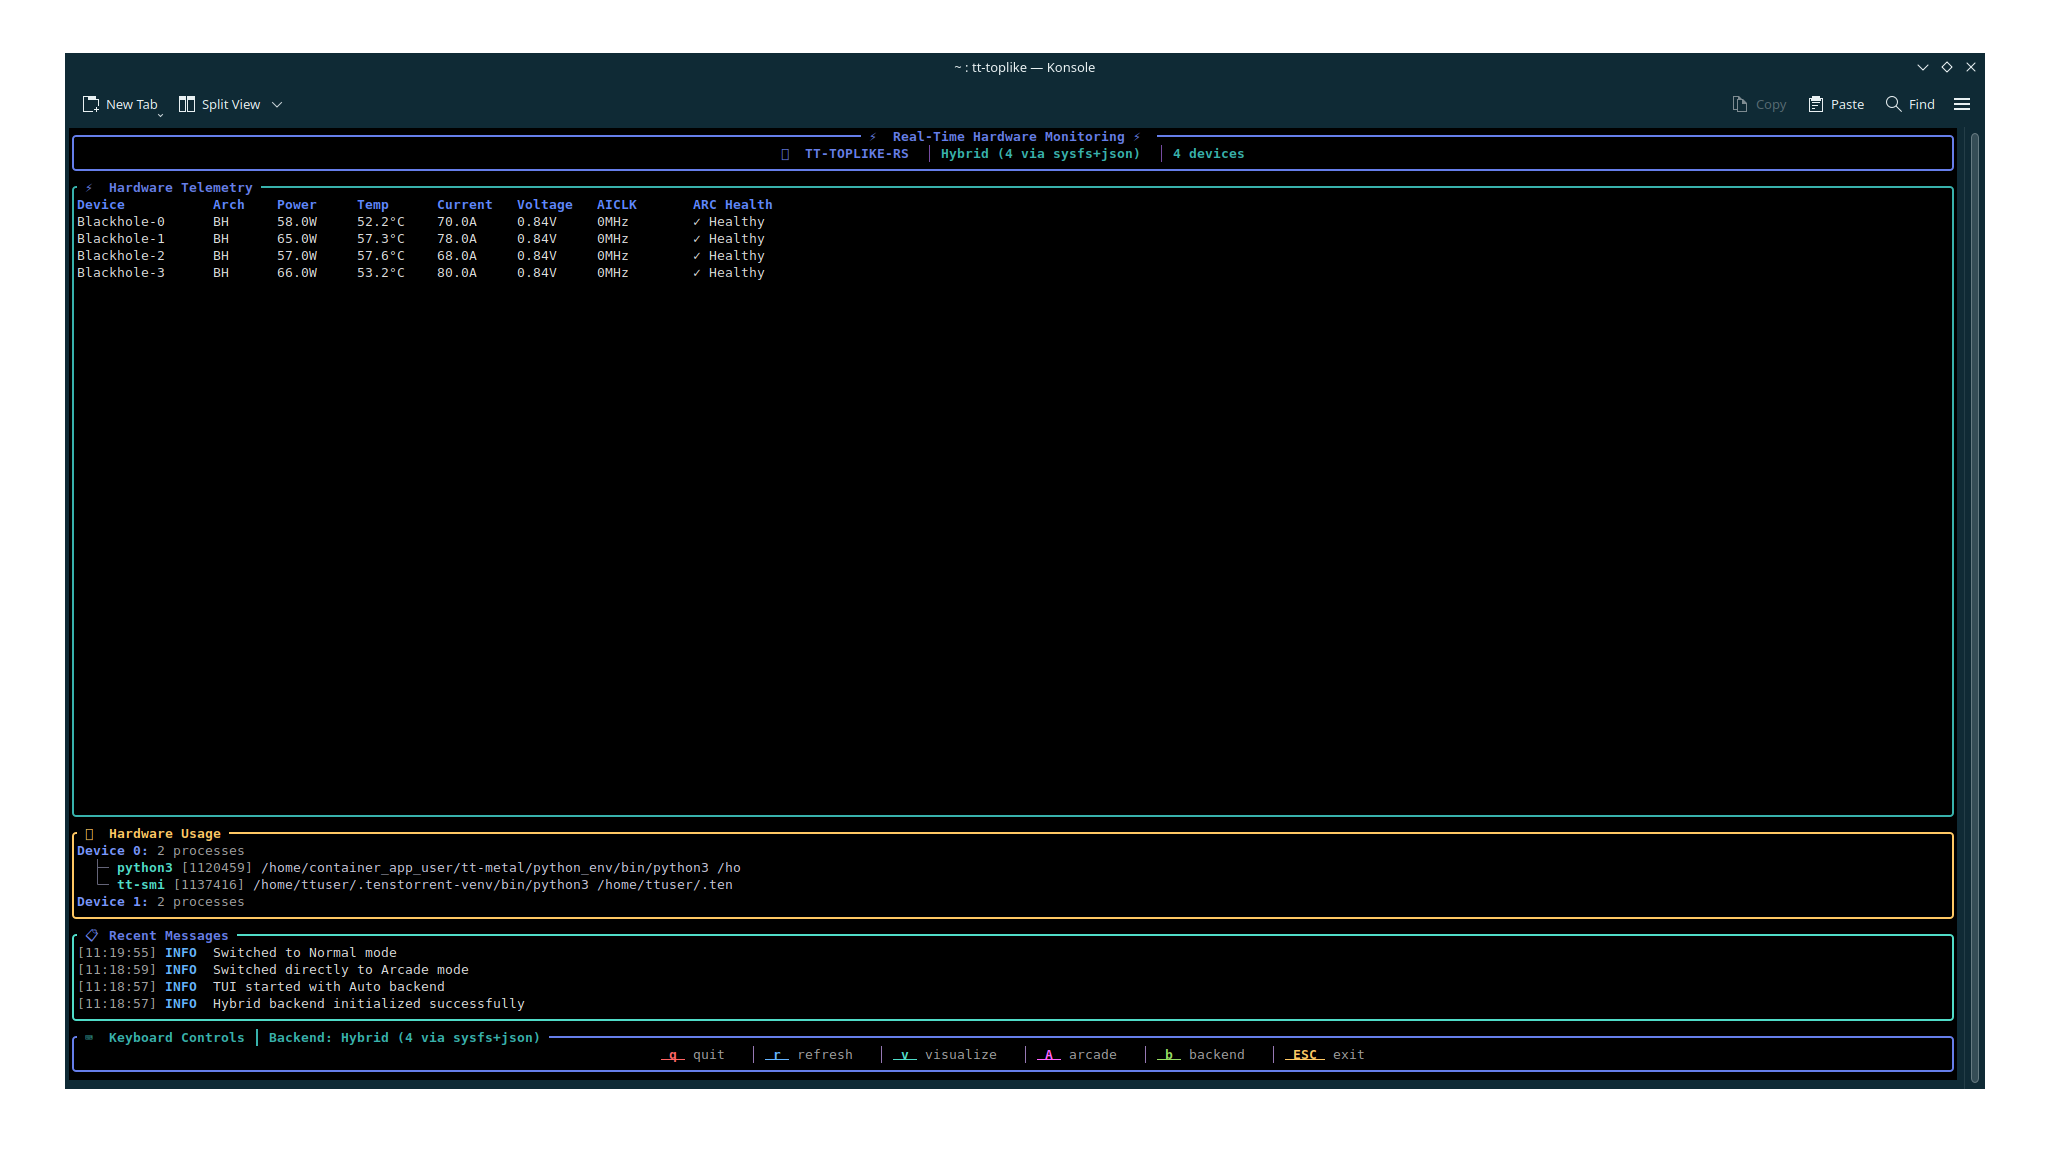The height and width of the screenshot is (1166, 2050).
Task: Select the TT-TOPLIKE-RS header label
Action: [x=857, y=154]
